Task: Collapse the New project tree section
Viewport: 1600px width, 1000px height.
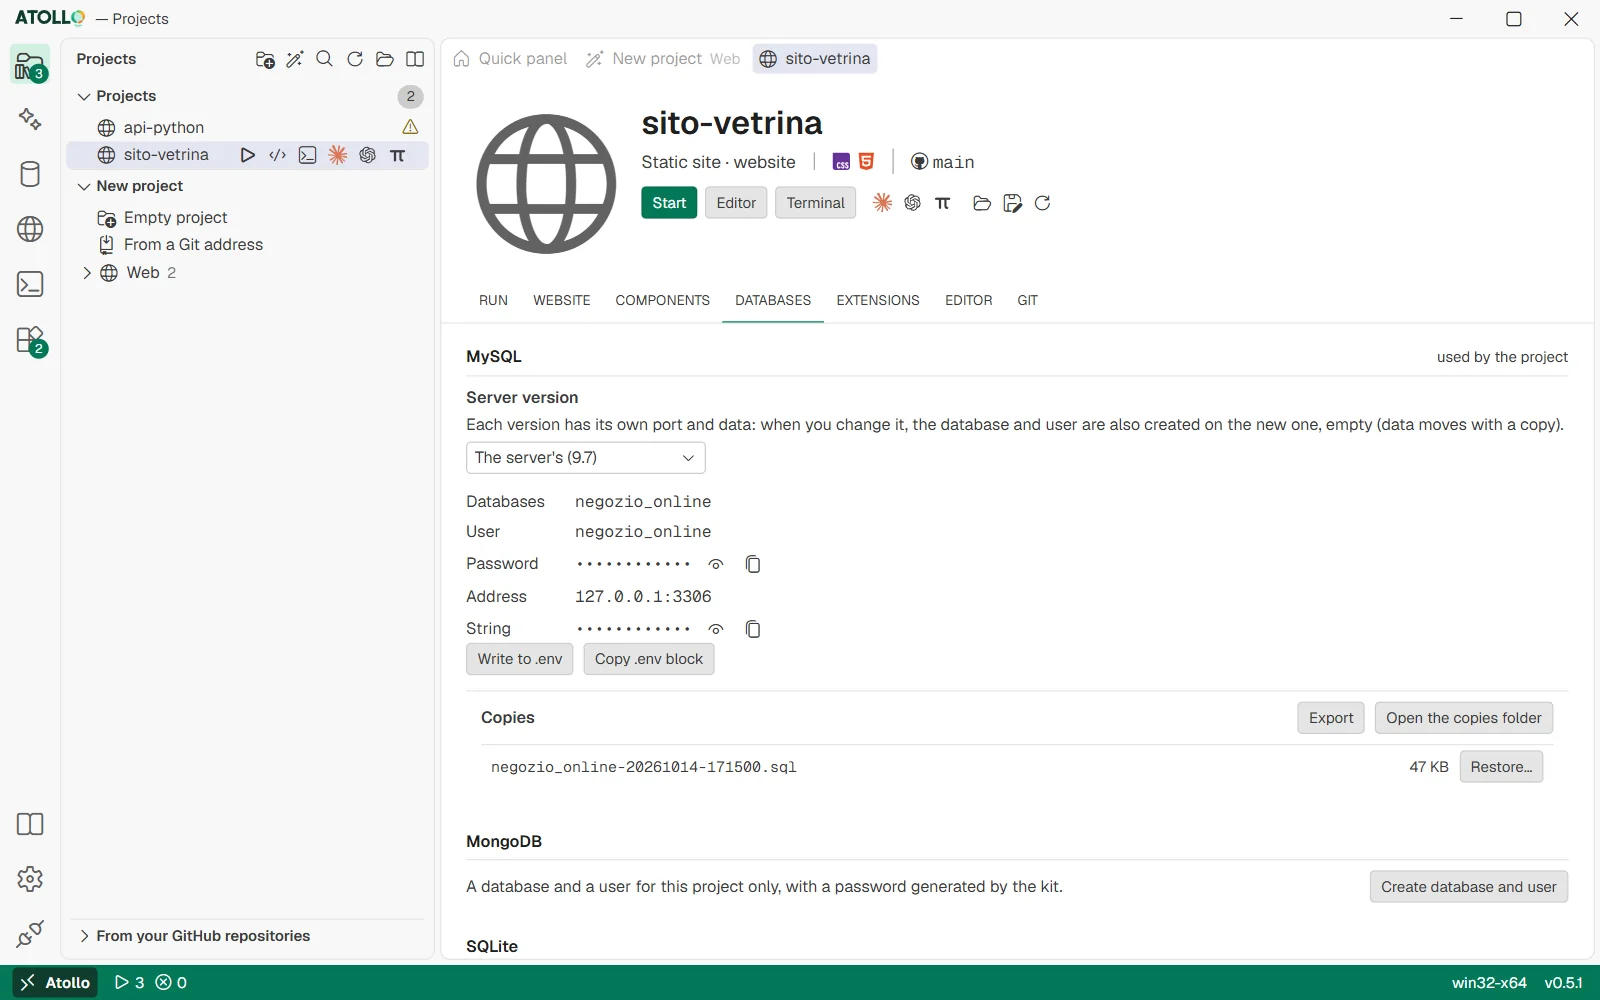Action: point(84,186)
